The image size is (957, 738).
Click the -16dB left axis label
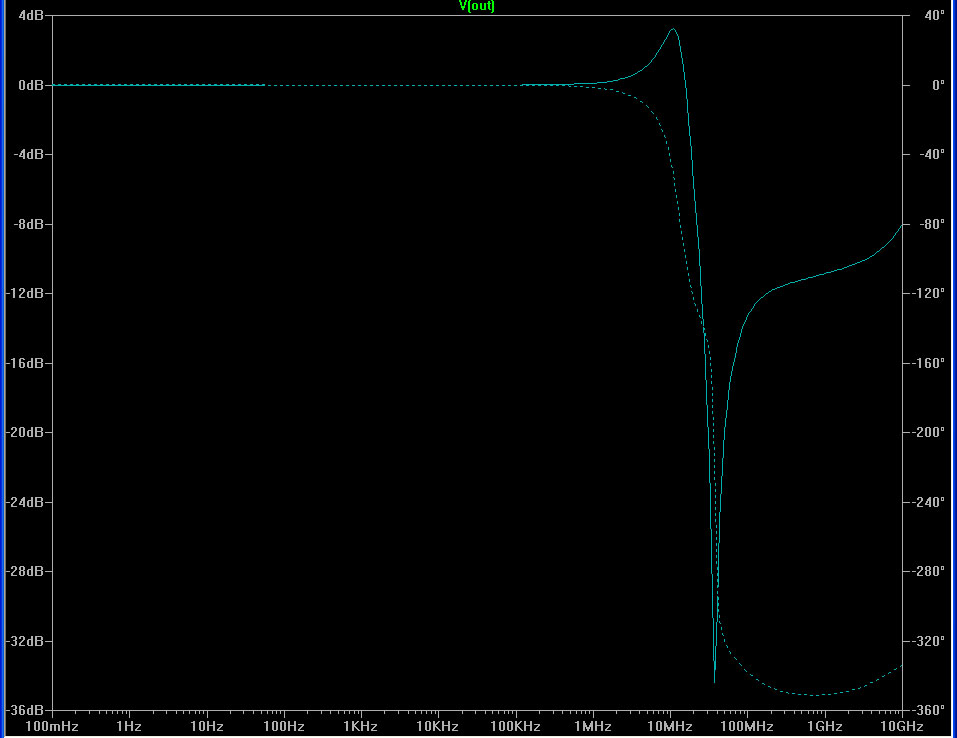26,363
